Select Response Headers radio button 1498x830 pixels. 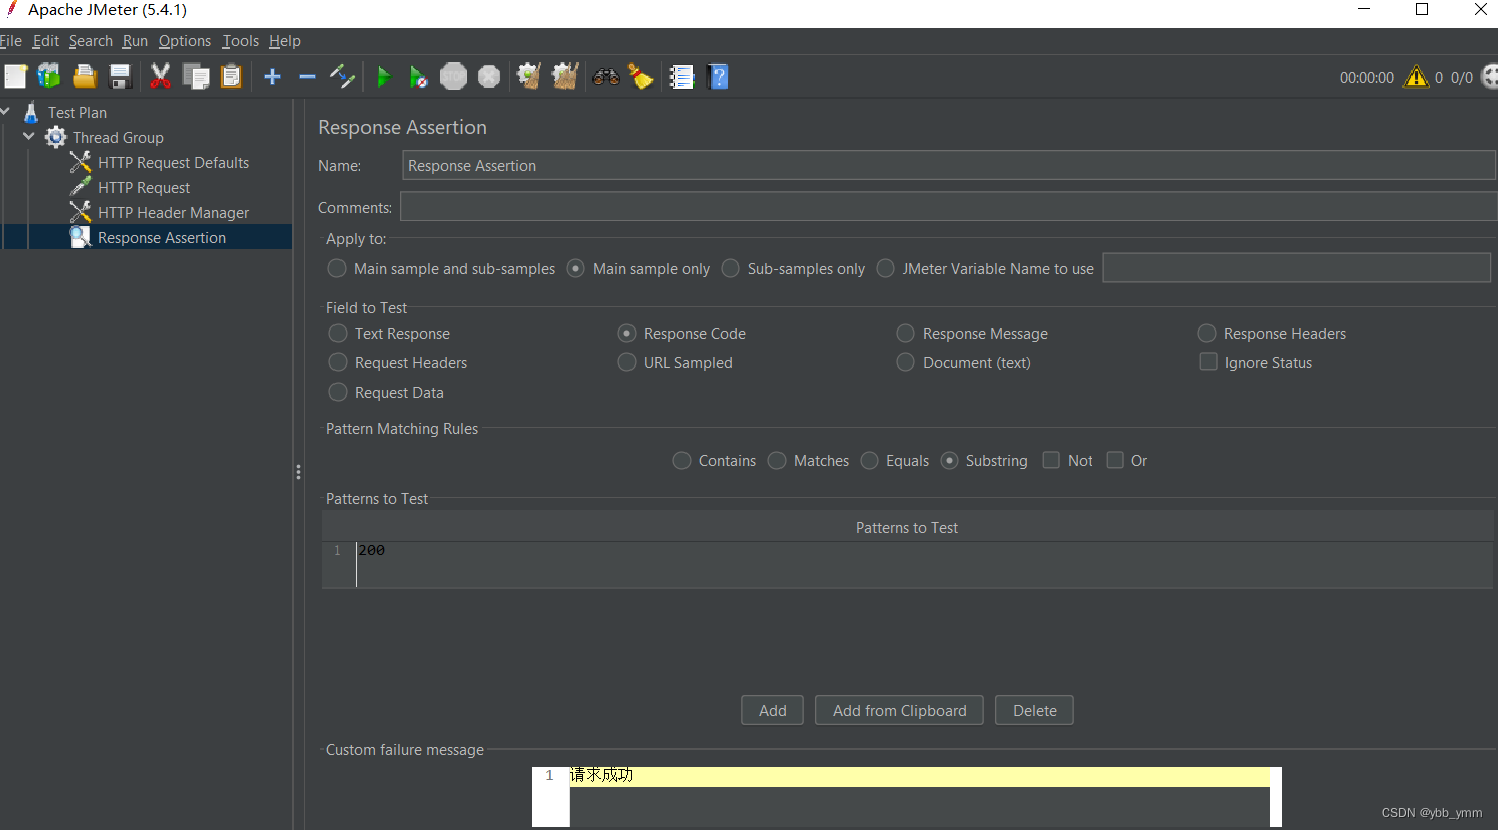(1207, 333)
